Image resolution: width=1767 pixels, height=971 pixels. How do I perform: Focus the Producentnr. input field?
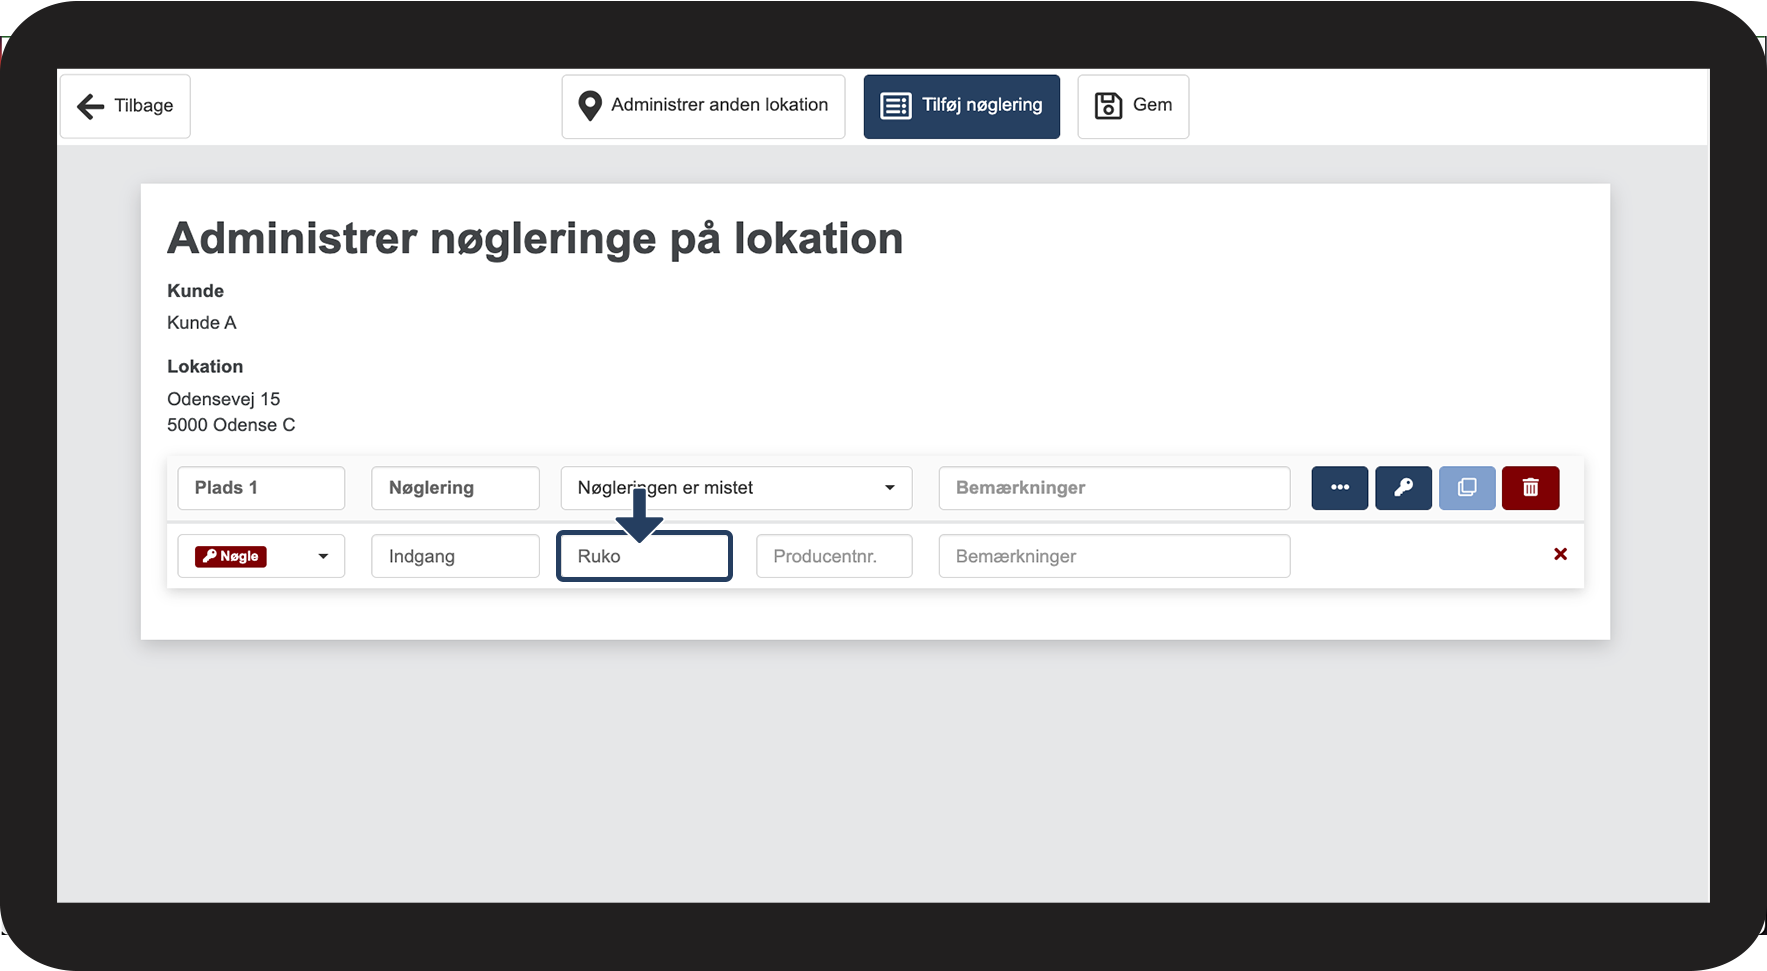click(x=834, y=556)
